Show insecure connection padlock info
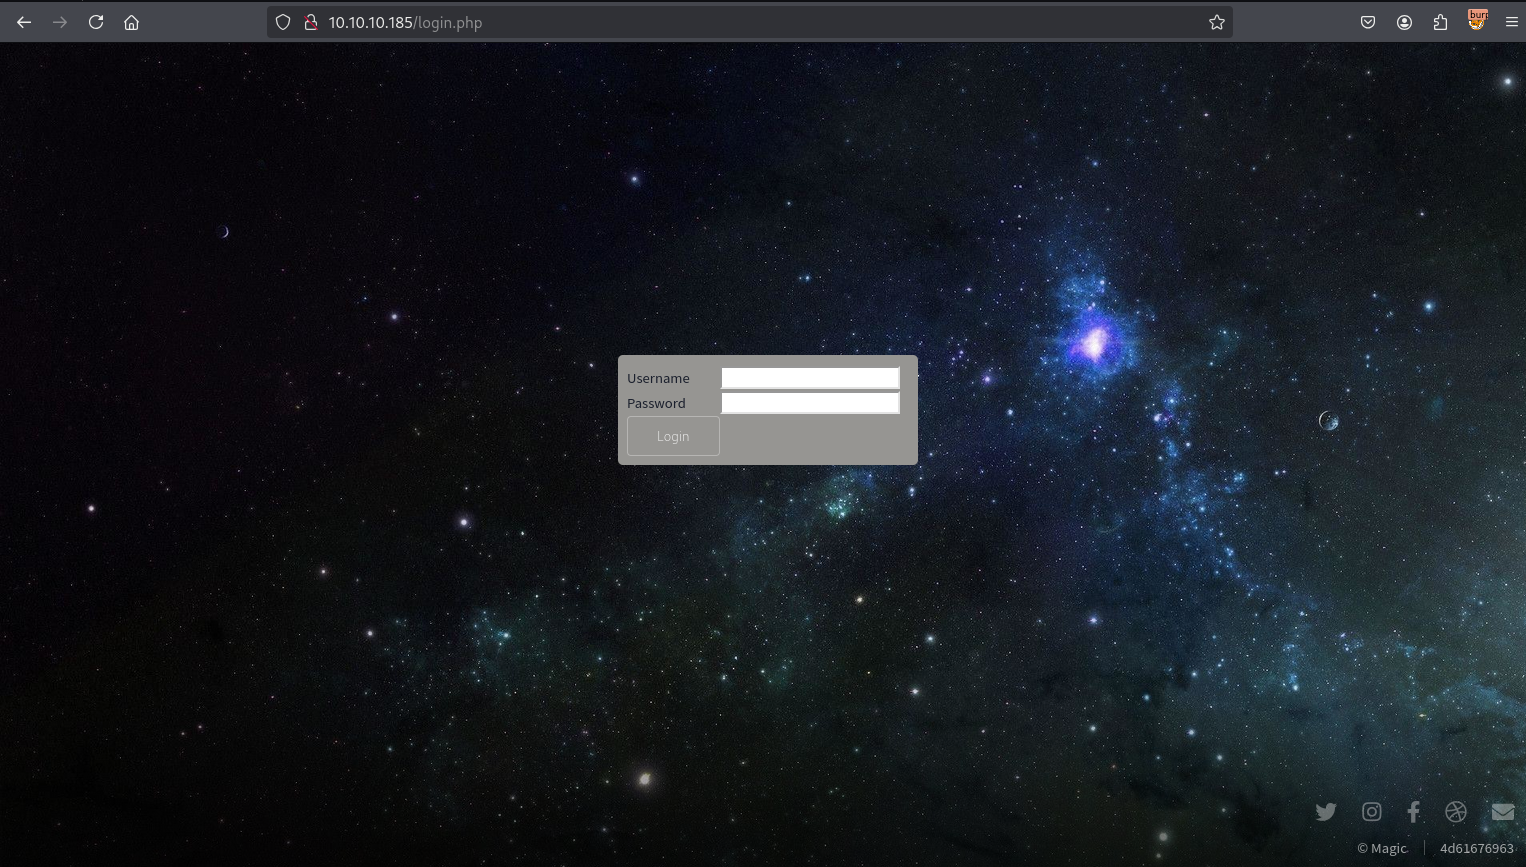This screenshot has height=867, width=1526. point(311,22)
